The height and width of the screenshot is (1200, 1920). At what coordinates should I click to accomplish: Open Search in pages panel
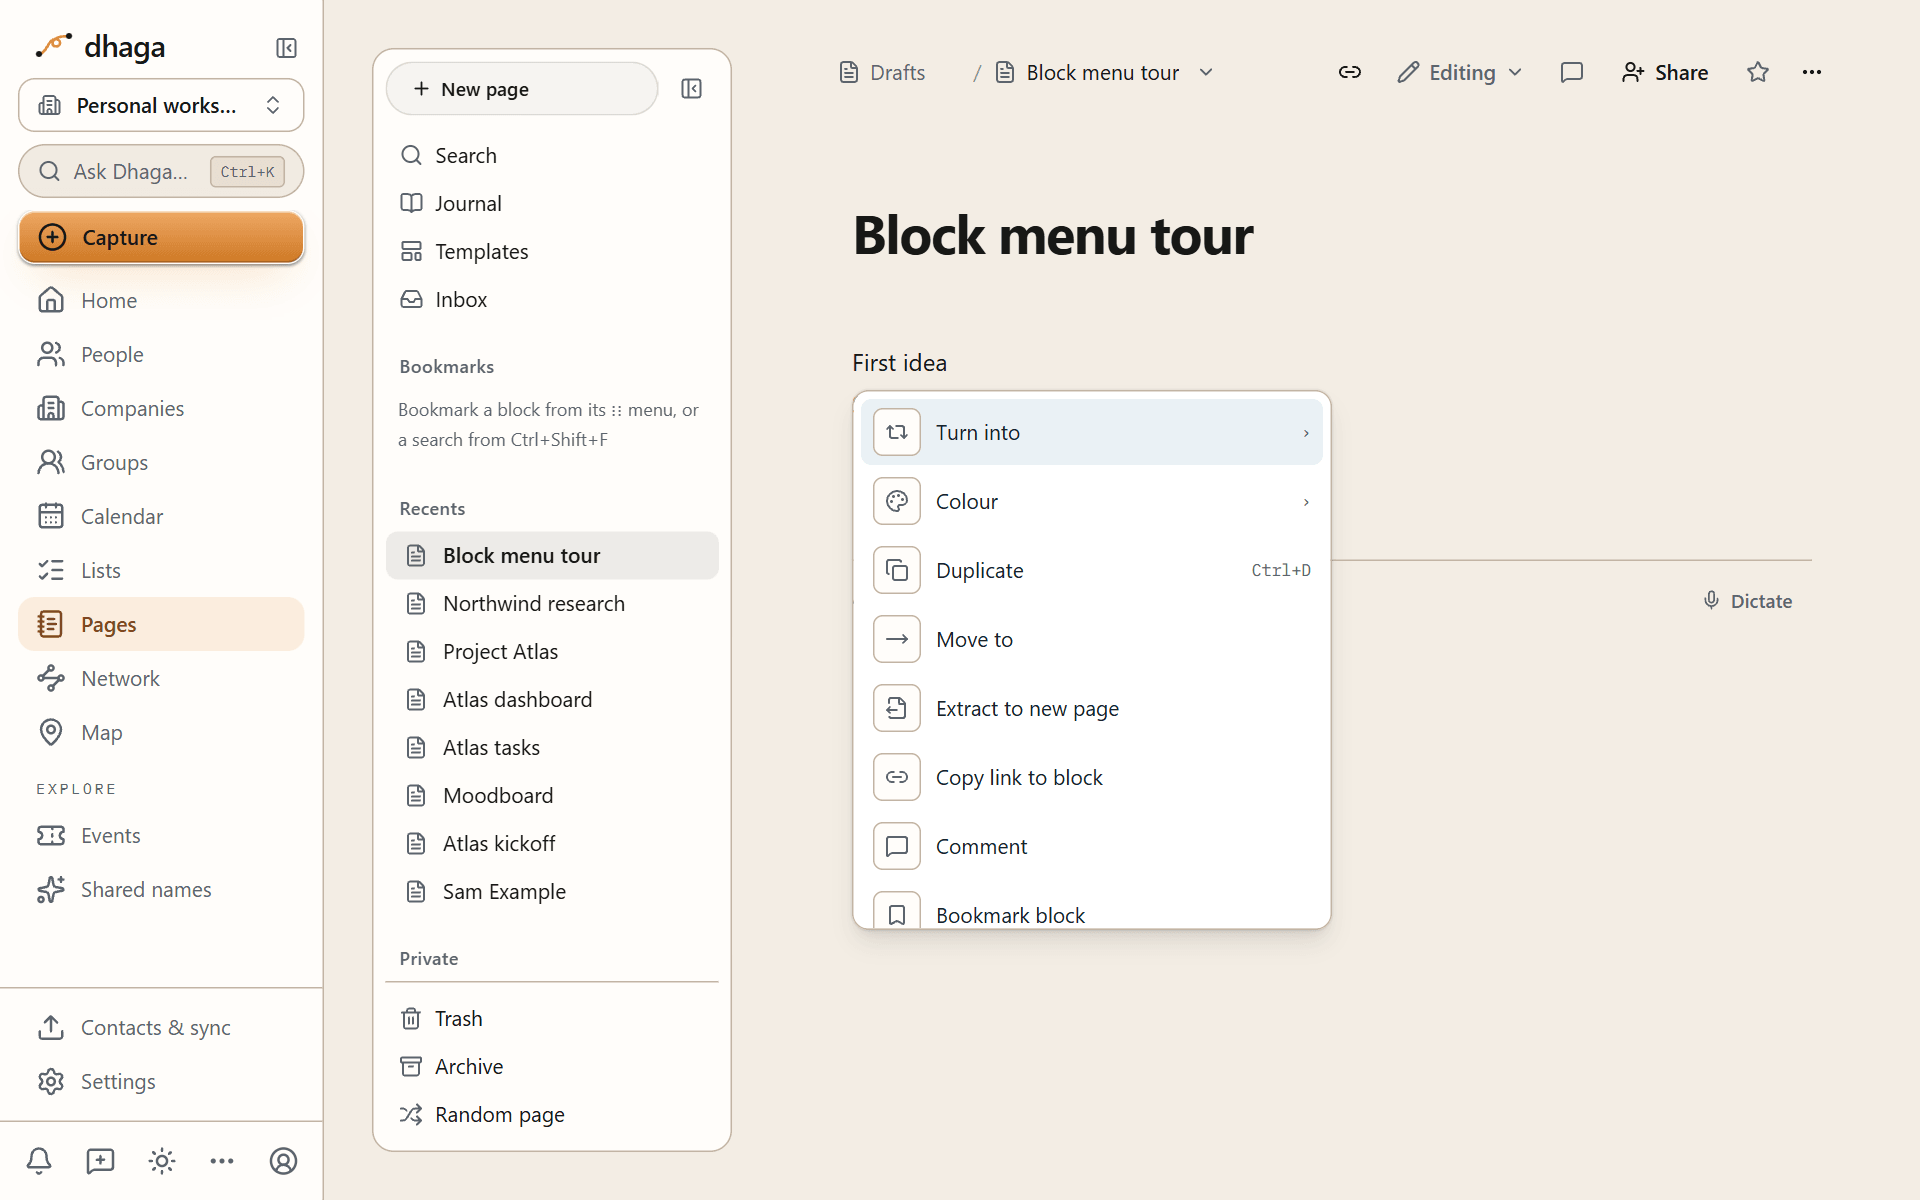pos(552,155)
